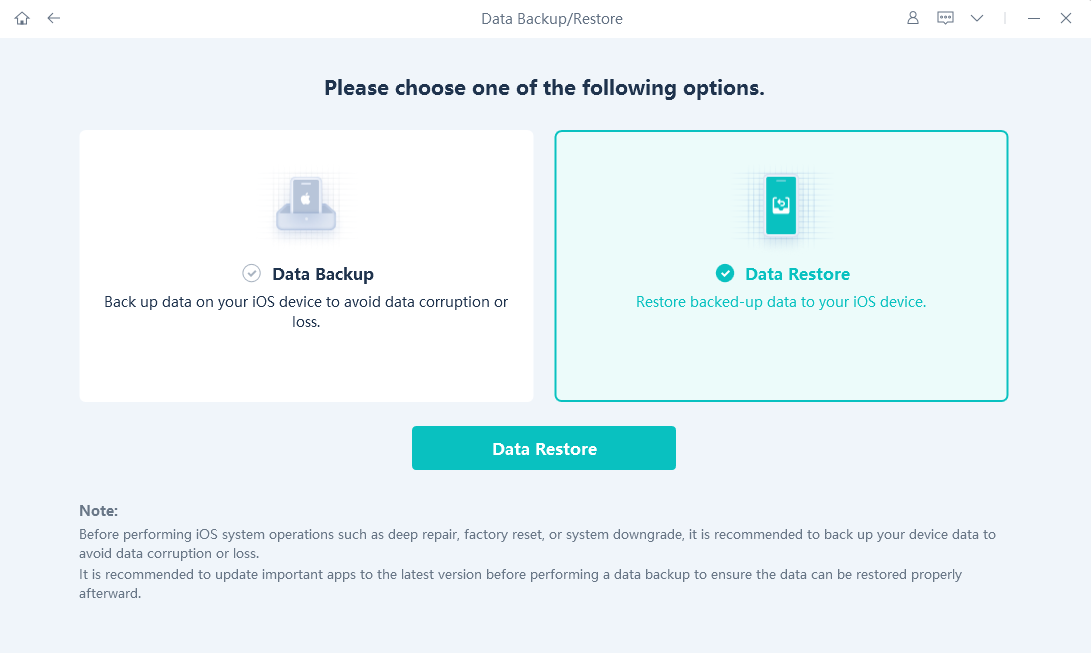Select the Data Backup option card
The image size is (1091, 653).
click(306, 266)
